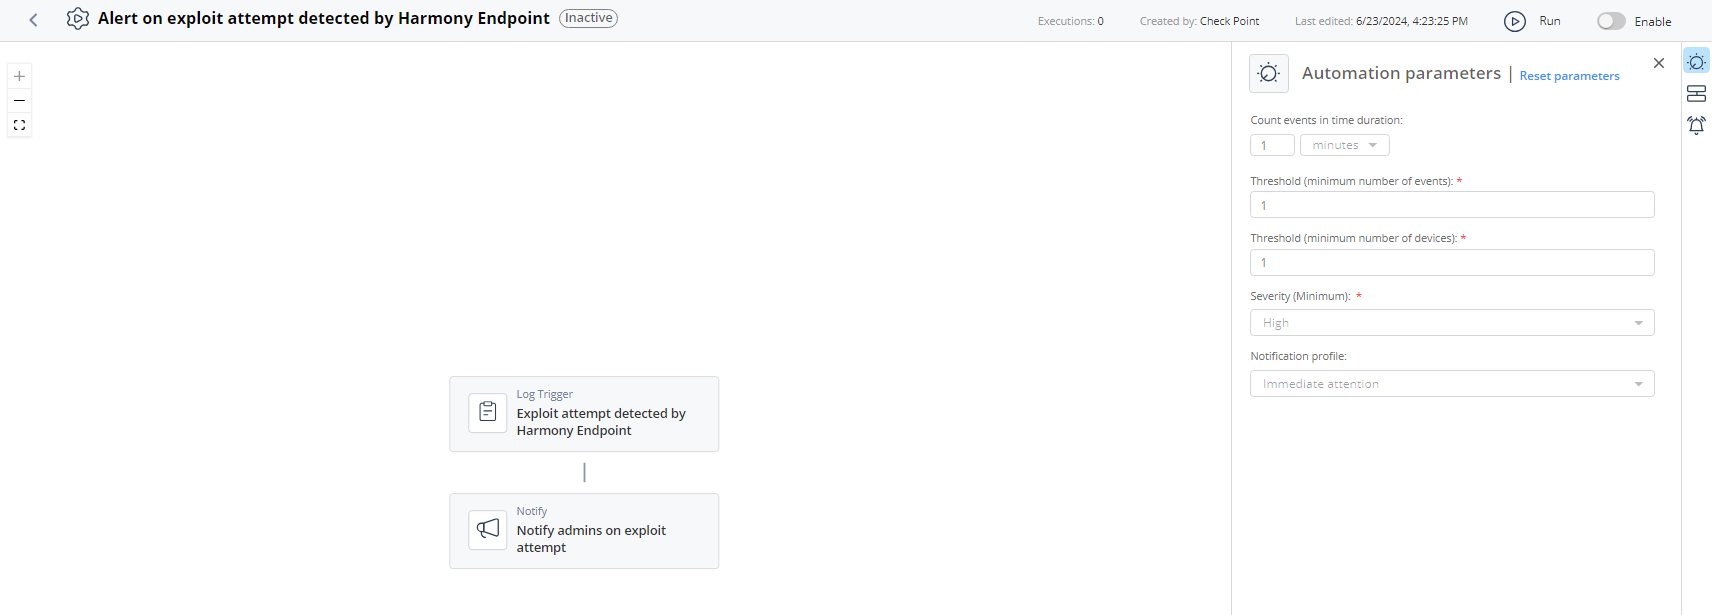Screen dimensions: 1712x615
Task: Click the Automation parameters header icon
Action: click(x=1269, y=73)
